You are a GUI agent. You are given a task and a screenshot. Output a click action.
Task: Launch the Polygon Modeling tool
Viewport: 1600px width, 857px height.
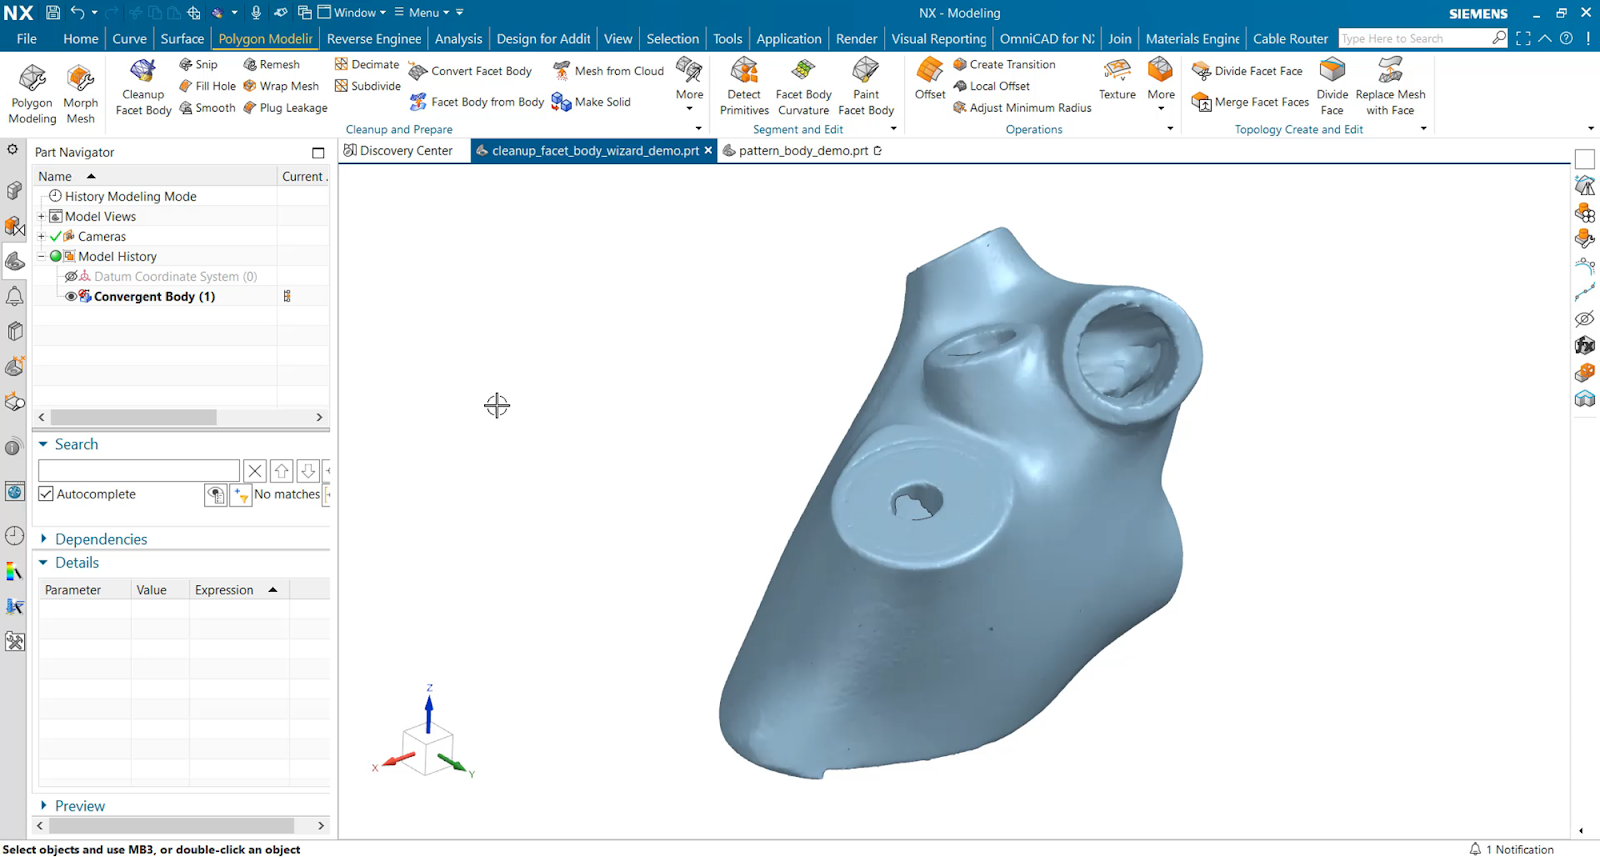[32, 79]
